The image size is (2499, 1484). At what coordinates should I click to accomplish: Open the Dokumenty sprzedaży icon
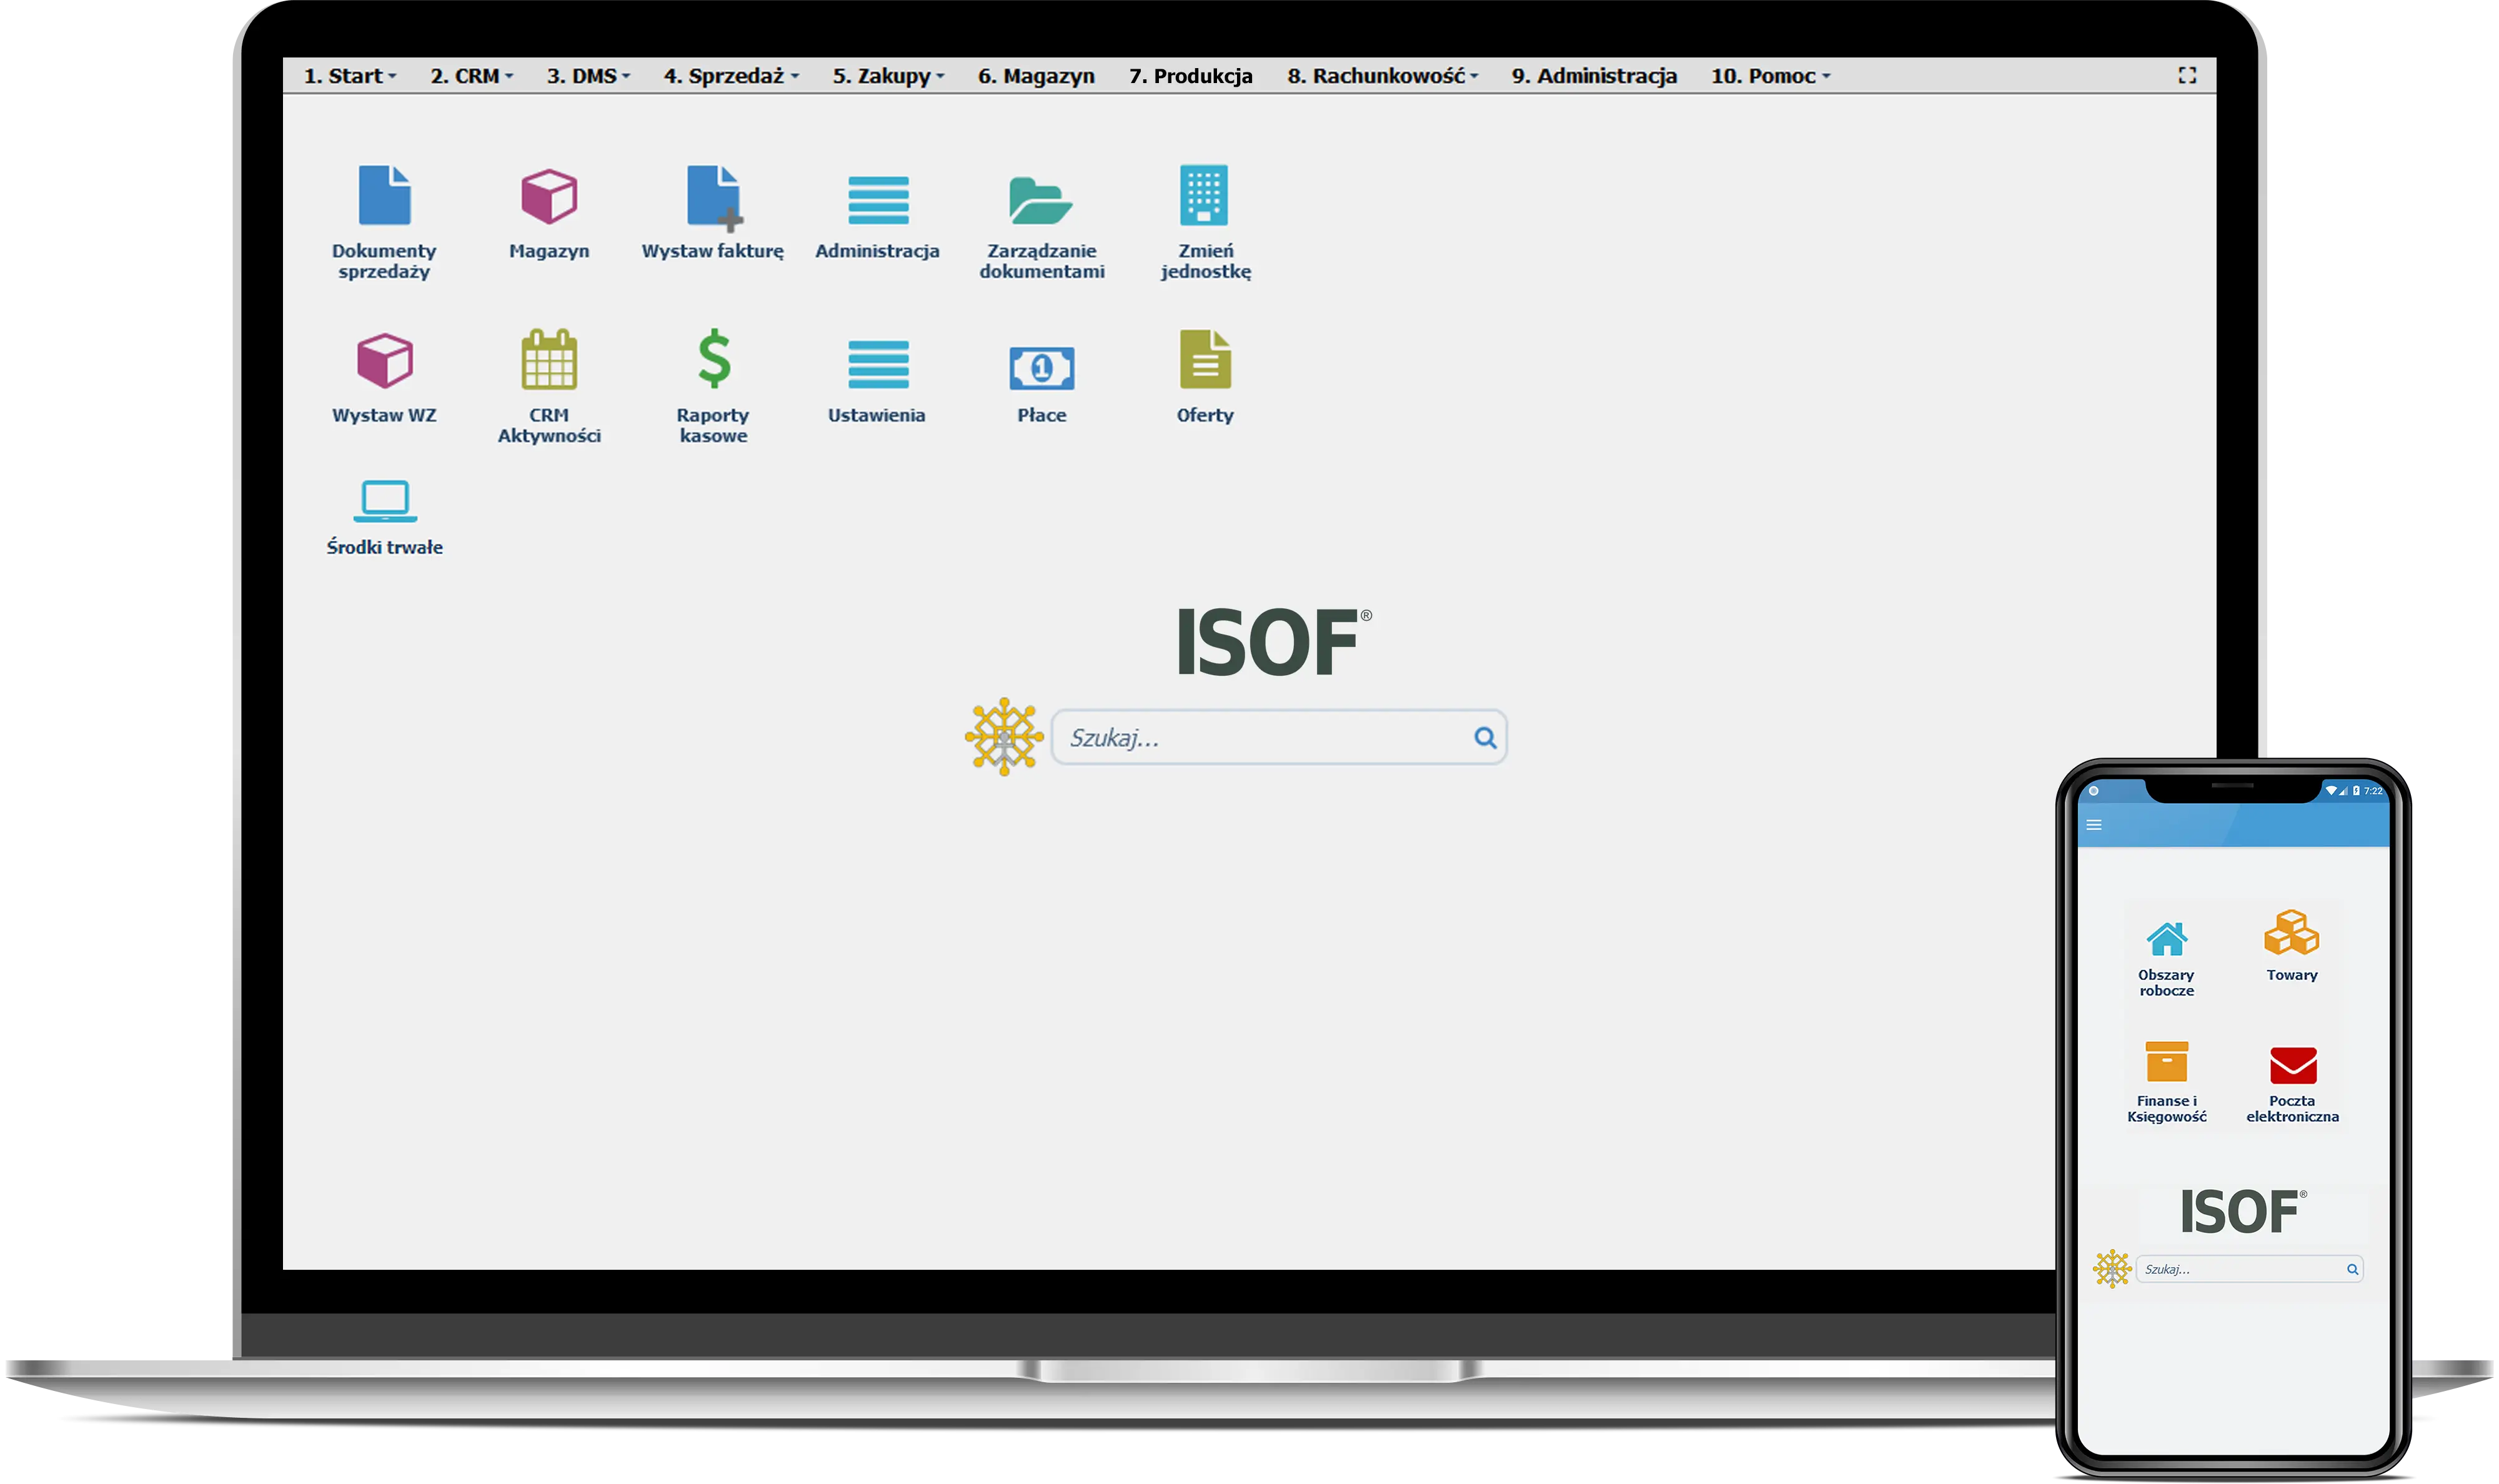tap(384, 197)
